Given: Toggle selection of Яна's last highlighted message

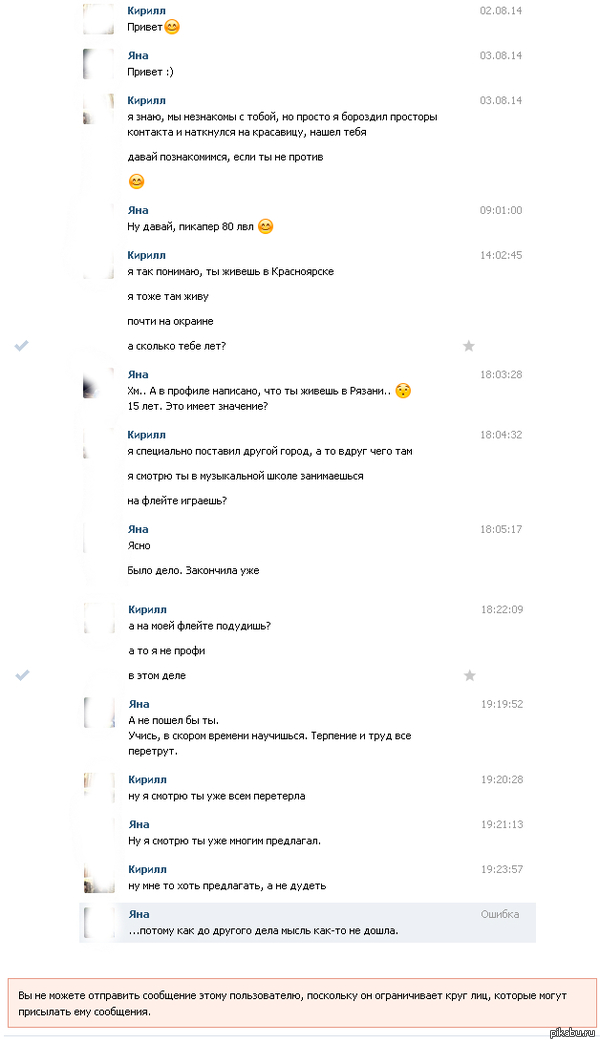Looking at the screenshot, I should 300,921.
